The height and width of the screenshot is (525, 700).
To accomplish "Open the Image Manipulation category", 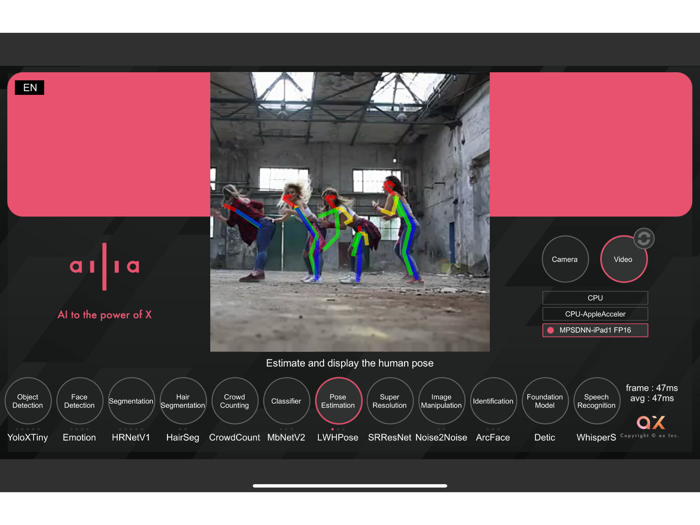I will coord(441,401).
